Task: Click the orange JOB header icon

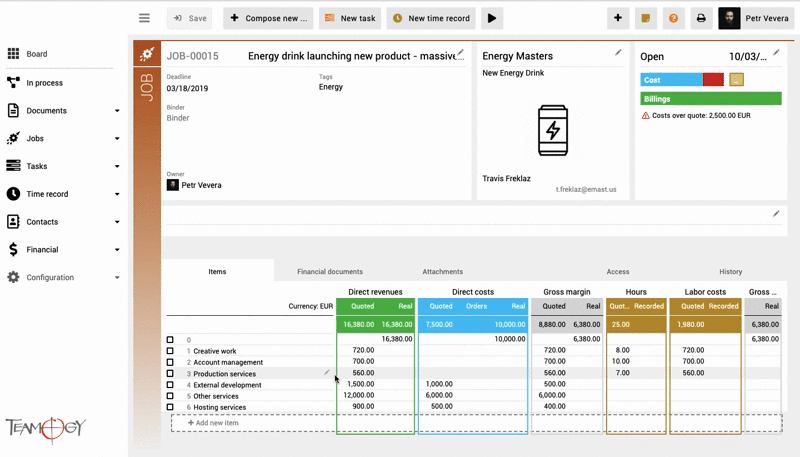Action: click(147, 54)
